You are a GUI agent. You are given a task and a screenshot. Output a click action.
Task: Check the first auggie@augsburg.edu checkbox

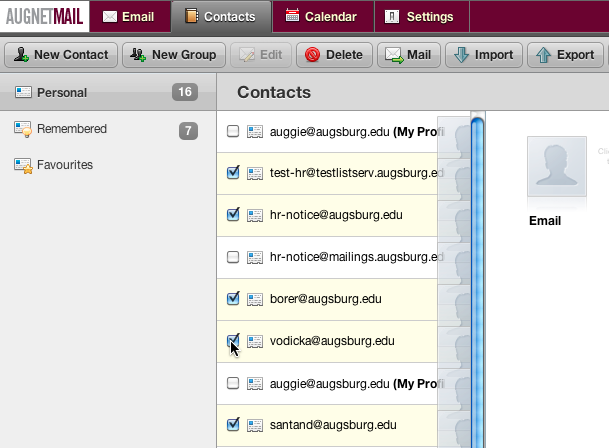coord(233,131)
